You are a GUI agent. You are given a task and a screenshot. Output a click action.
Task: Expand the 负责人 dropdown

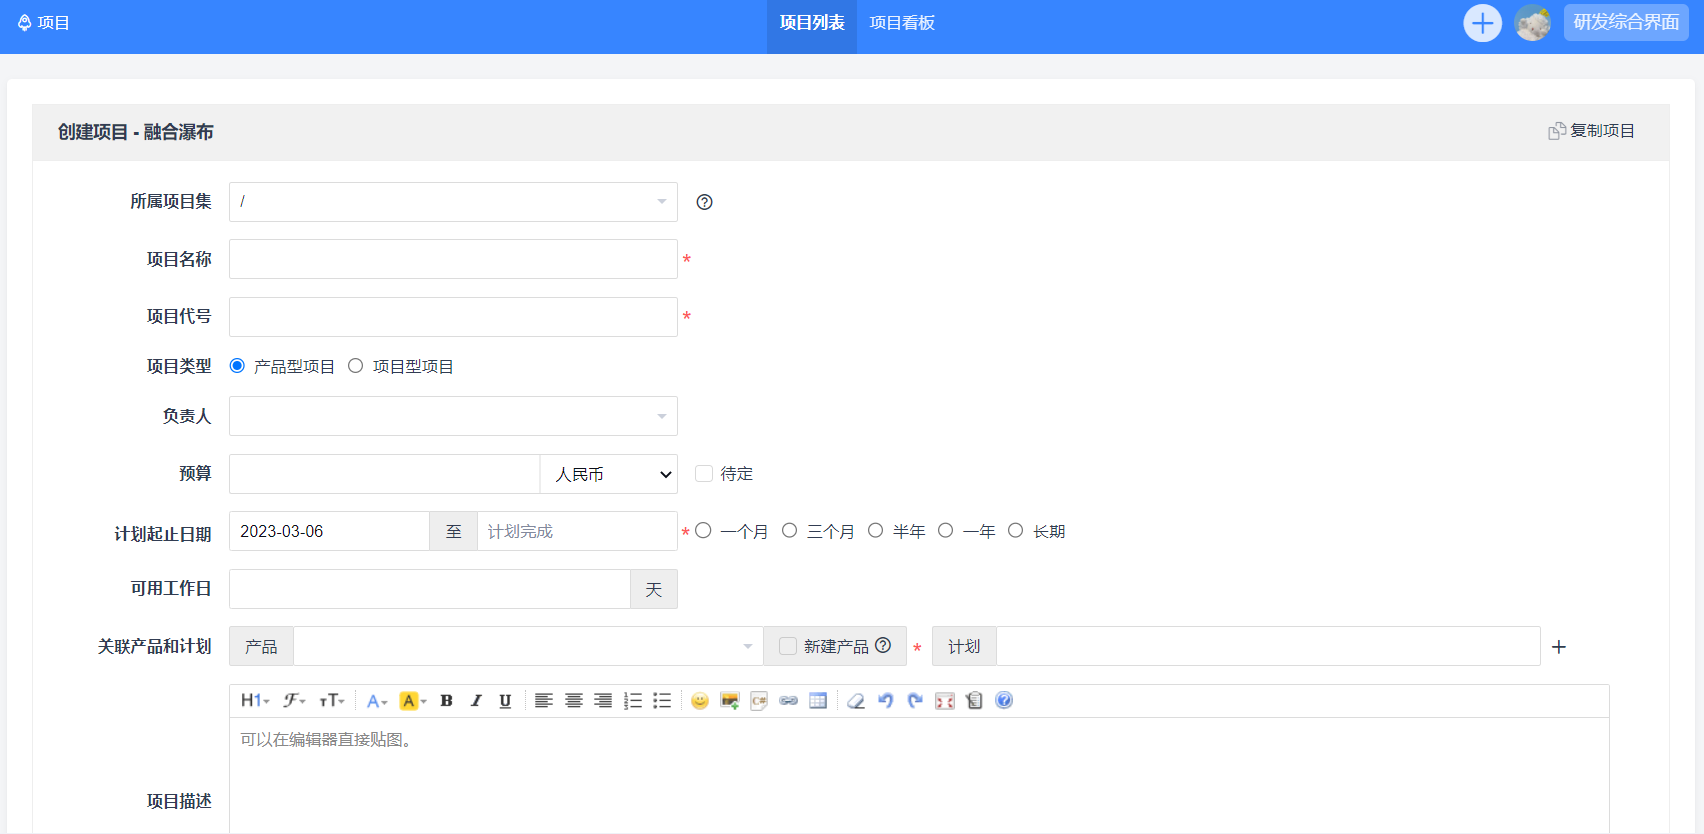(x=453, y=416)
